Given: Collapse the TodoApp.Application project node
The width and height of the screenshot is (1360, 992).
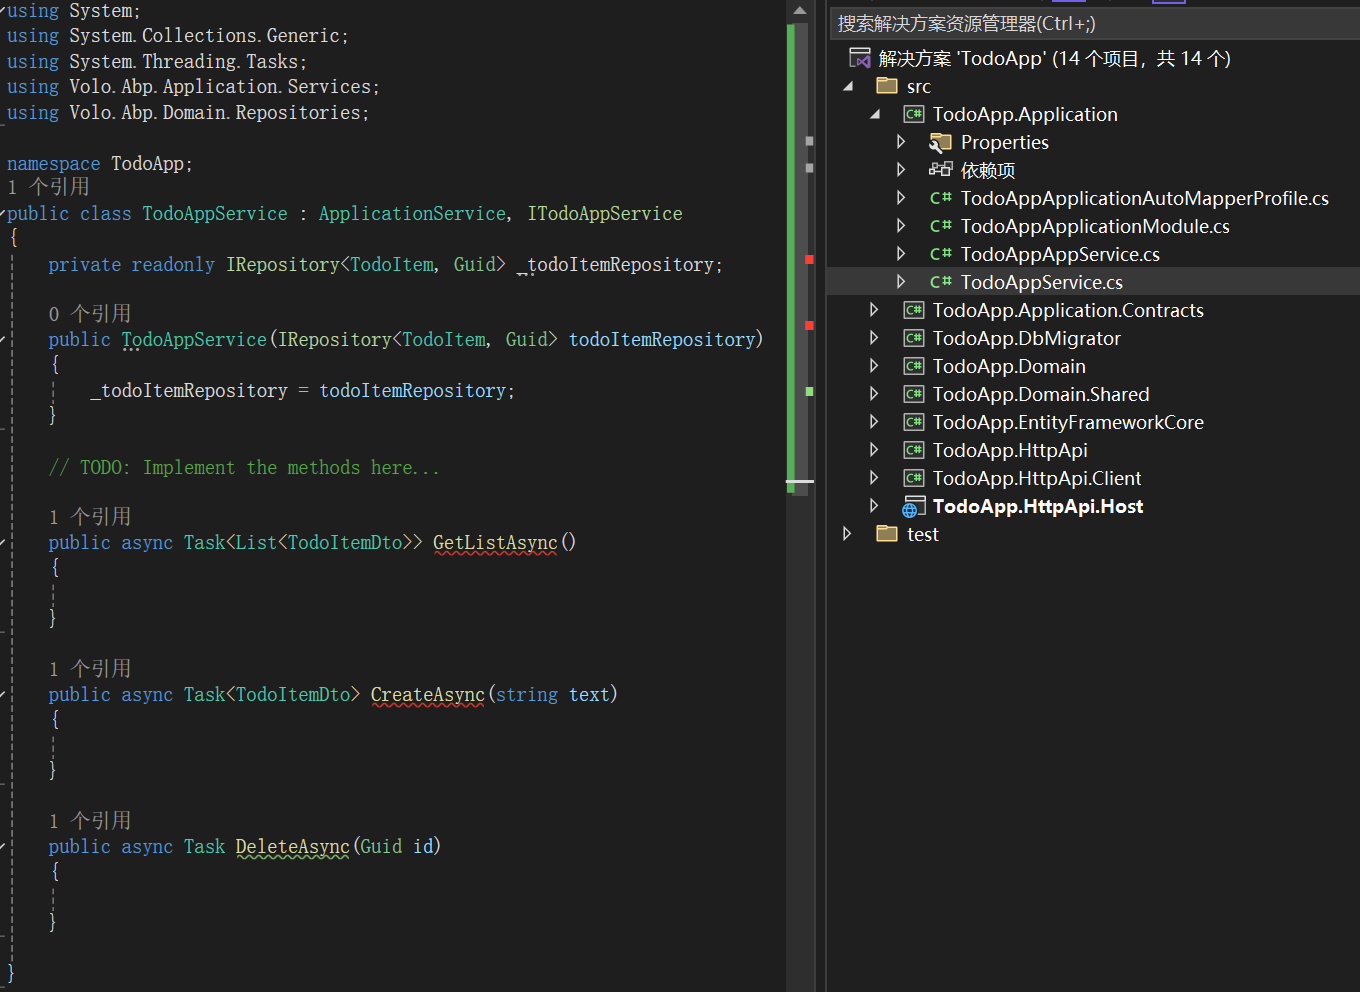Looking at the screenshot, I should coord(875,115).
